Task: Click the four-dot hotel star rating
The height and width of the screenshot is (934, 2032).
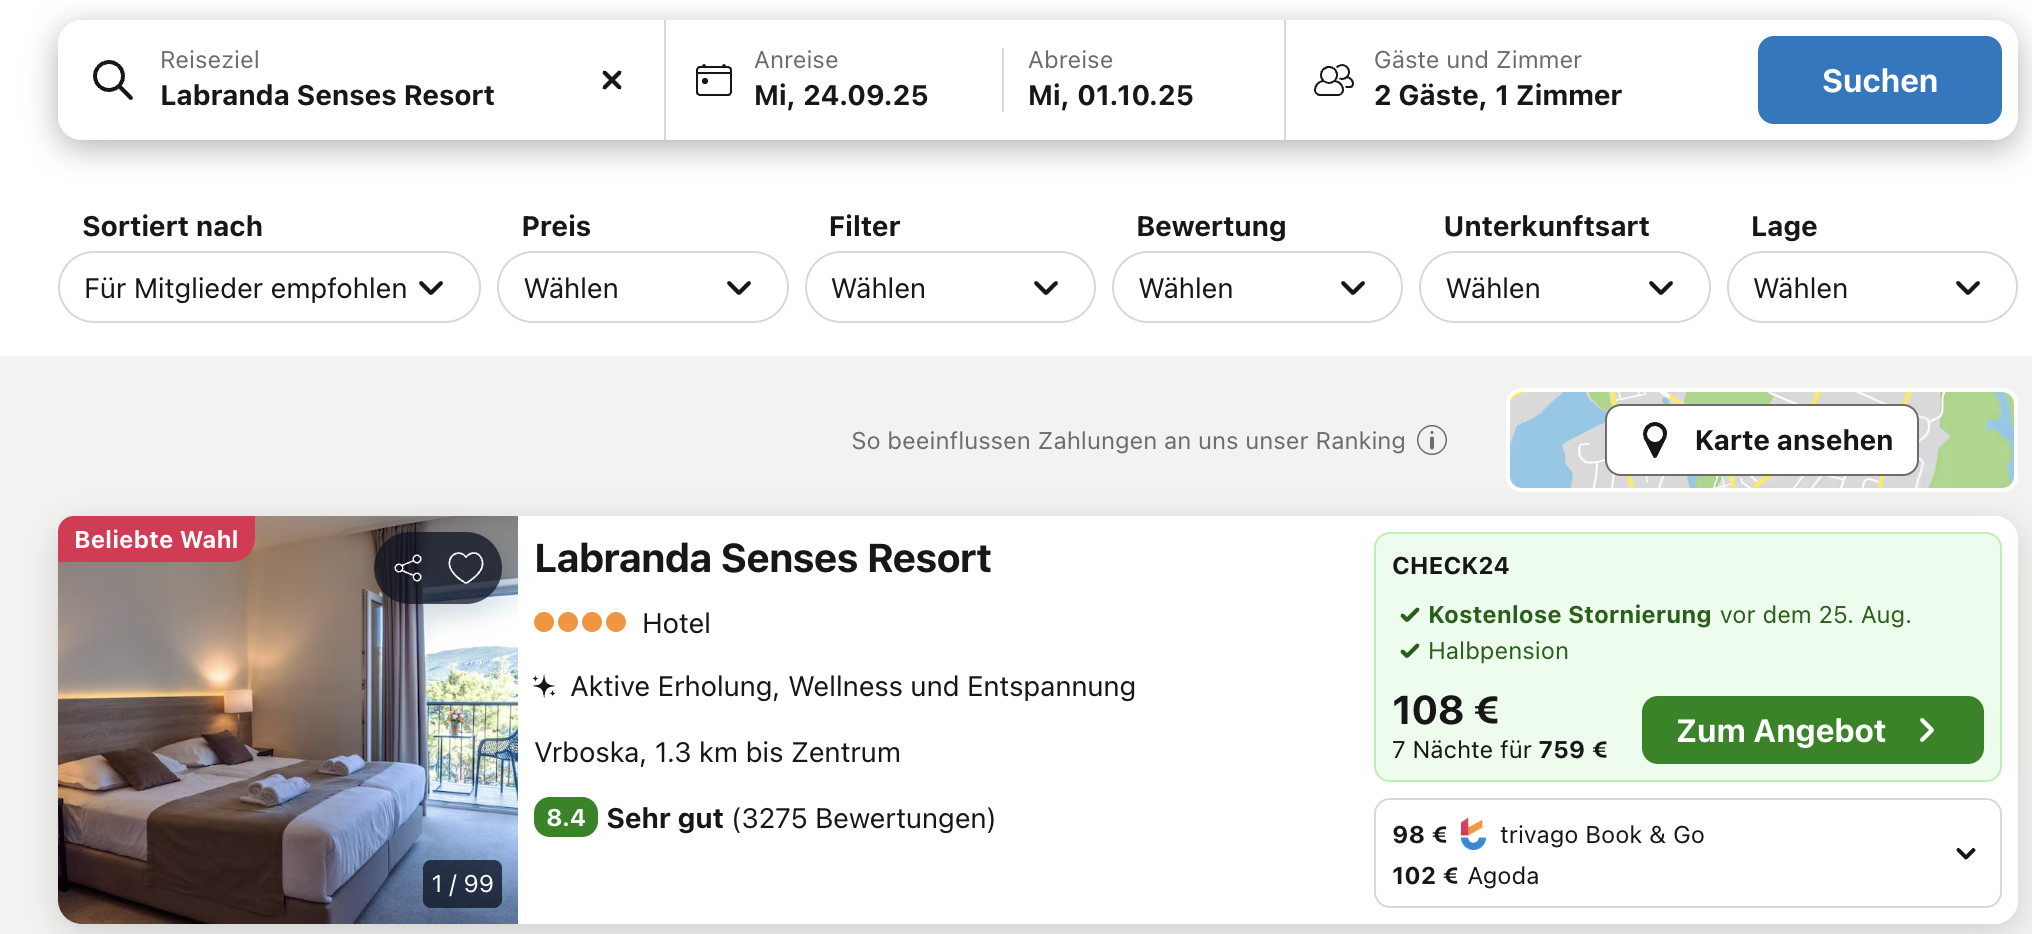Action: tap(580, 622)
